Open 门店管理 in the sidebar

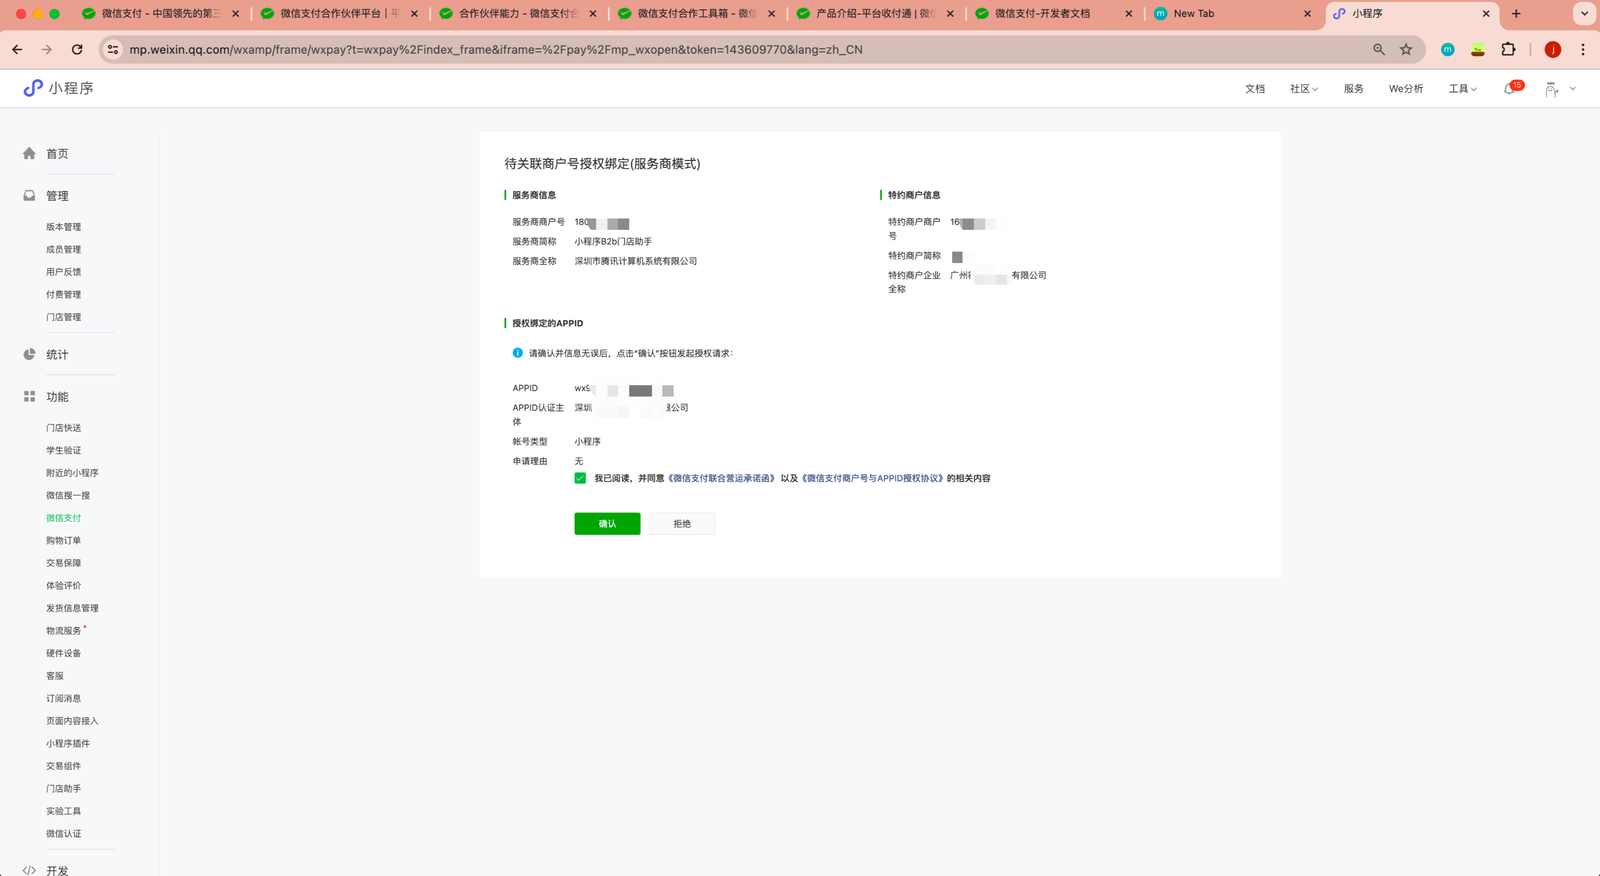pos(64,317)
